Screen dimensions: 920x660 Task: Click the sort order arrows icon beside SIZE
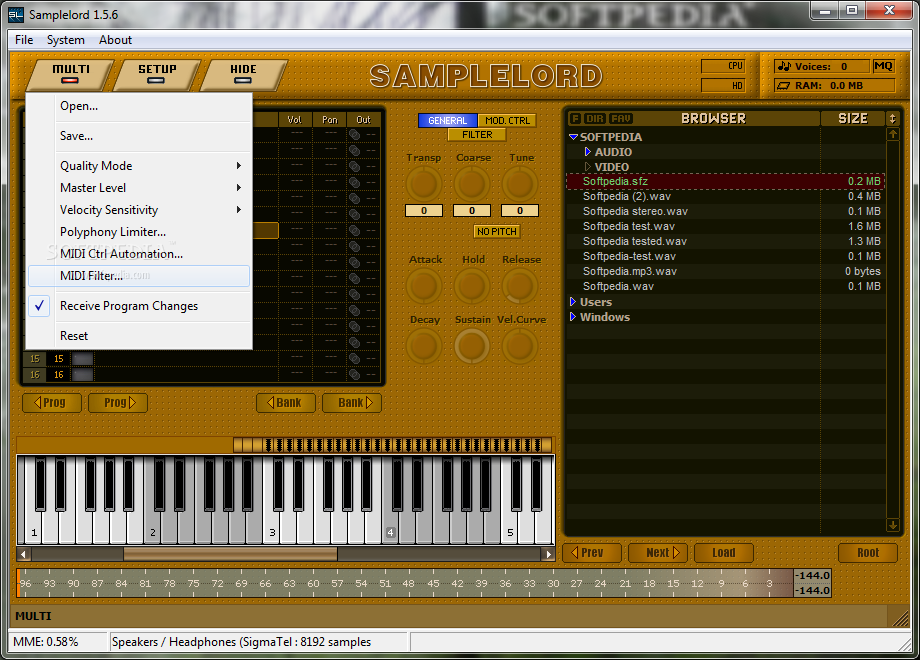(x=892, y=119)
